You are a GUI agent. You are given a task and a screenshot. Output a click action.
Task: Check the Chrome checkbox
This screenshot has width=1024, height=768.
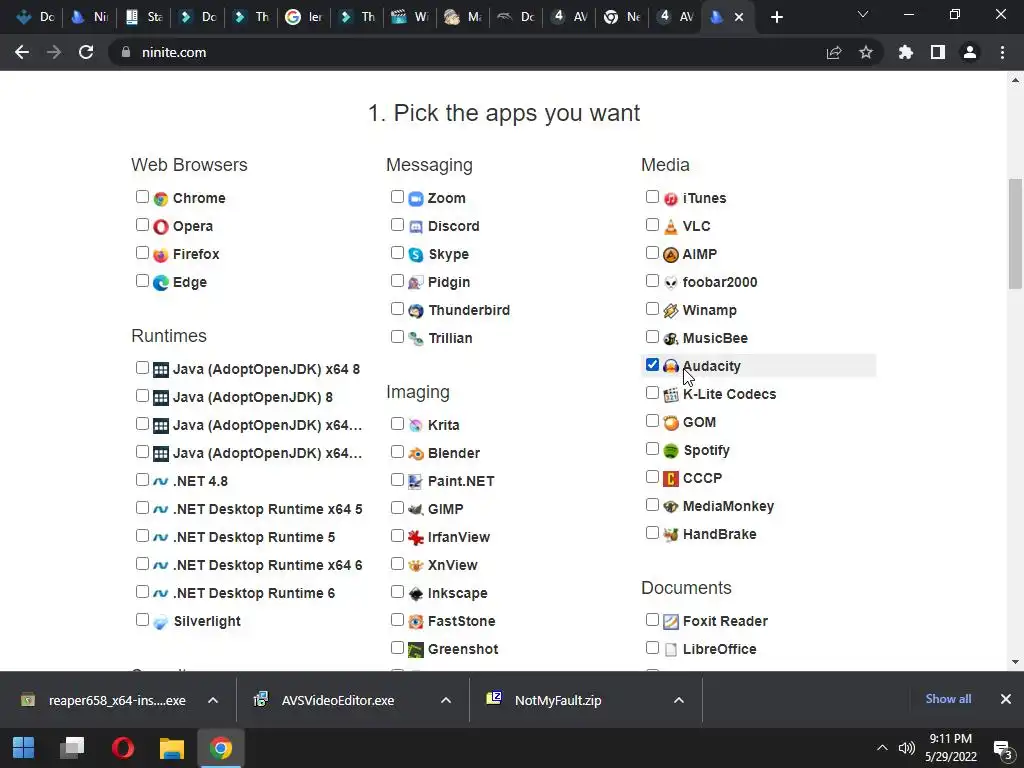(142, 197)
